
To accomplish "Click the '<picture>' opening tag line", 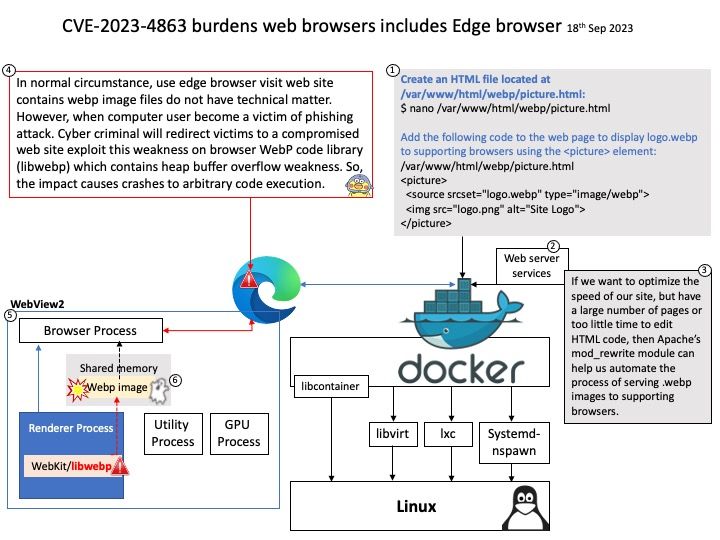I will click(423, 180).
